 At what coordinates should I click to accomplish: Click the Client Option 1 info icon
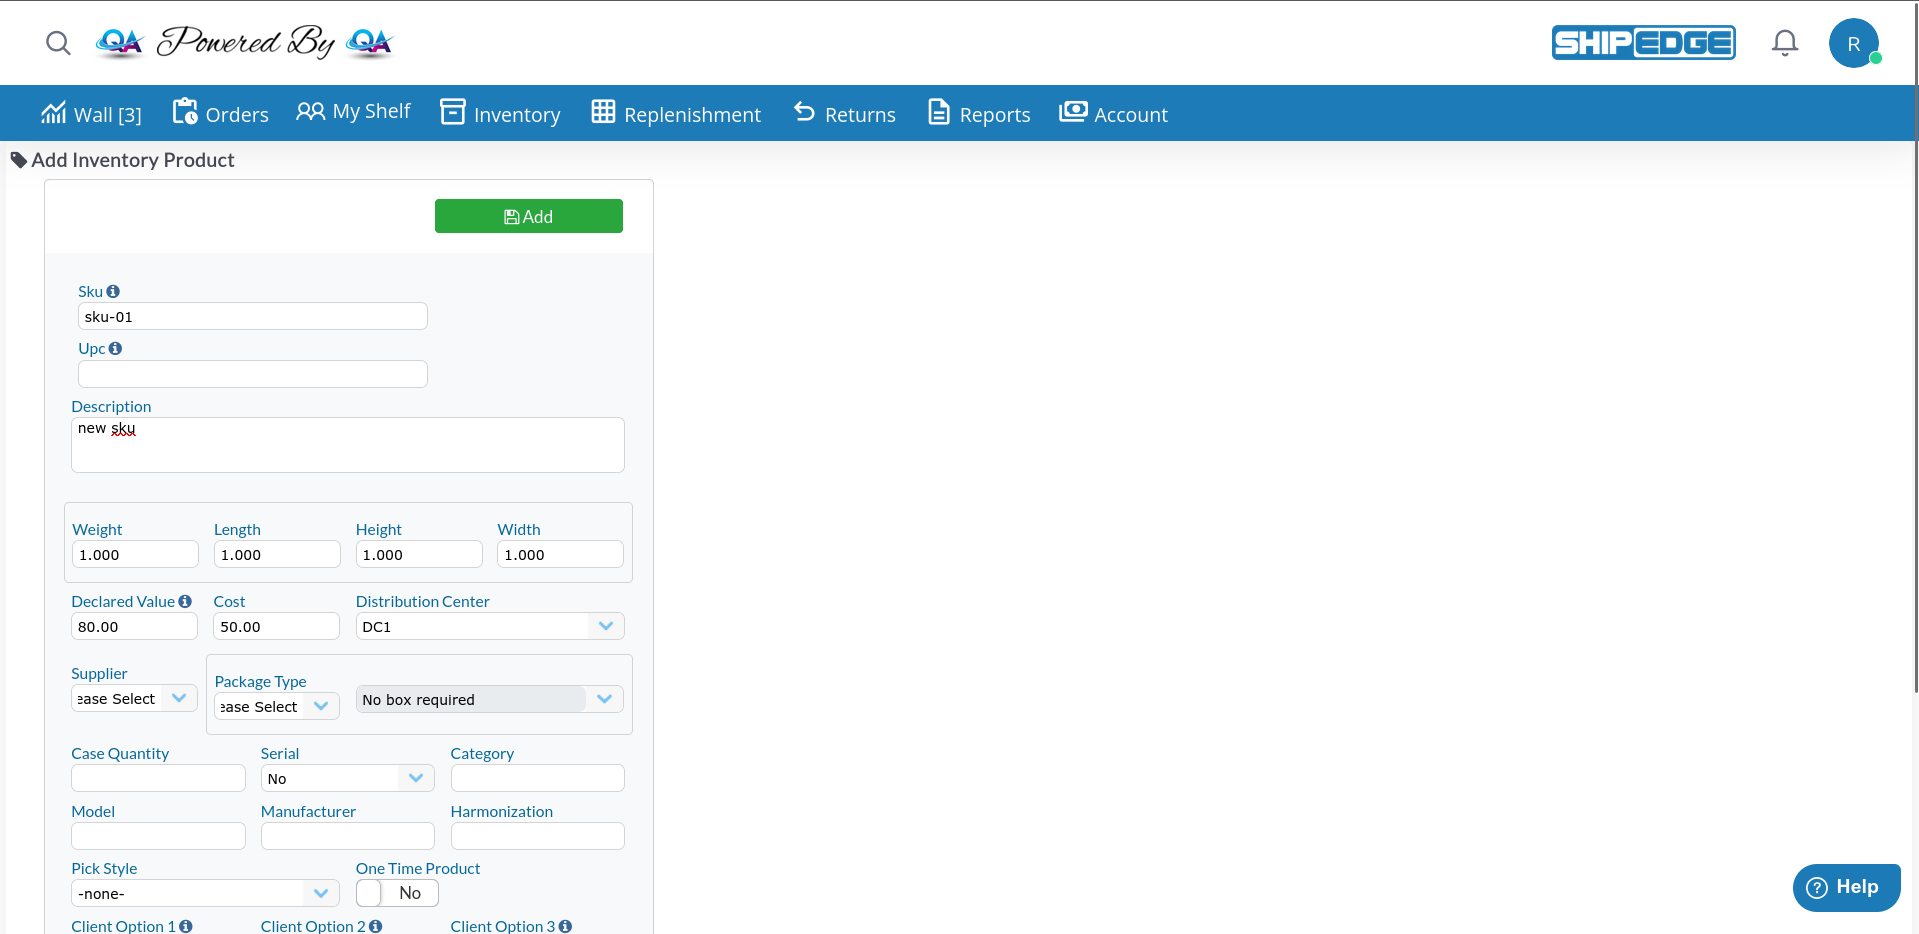186,926
